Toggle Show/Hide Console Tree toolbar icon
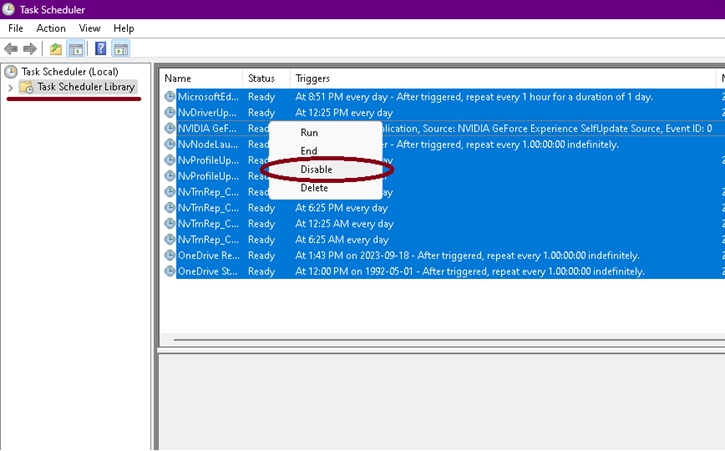 click(75, 49)
